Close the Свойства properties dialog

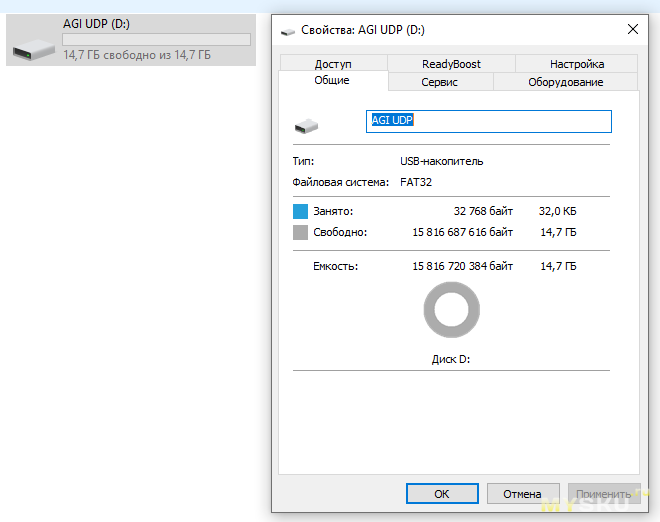(632, 30)
